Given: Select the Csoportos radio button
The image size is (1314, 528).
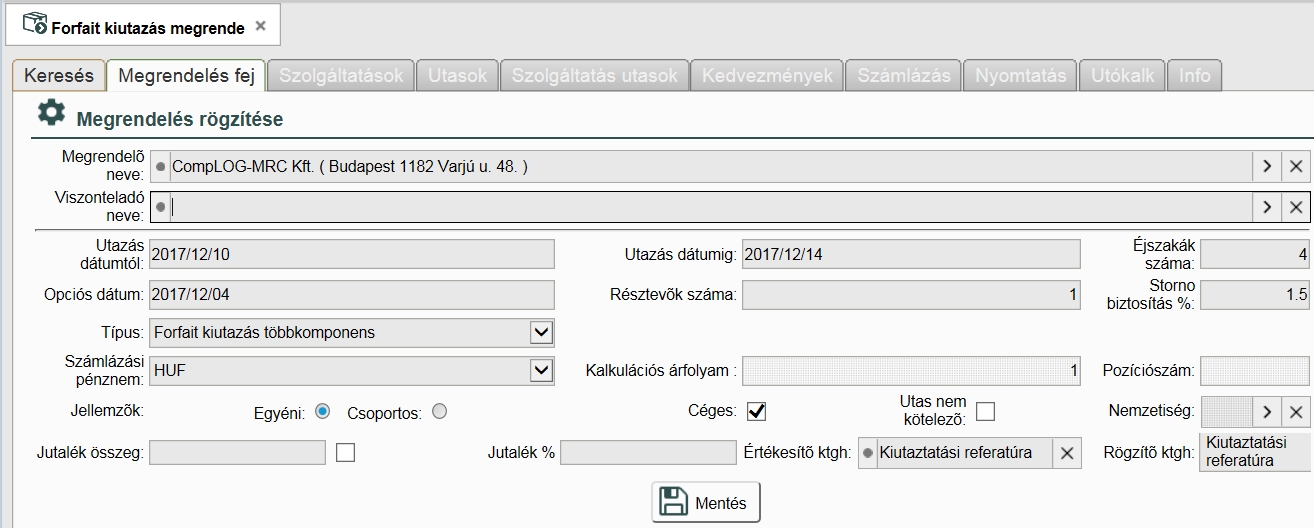Looking at the screenshot, I should click(439, 411).
